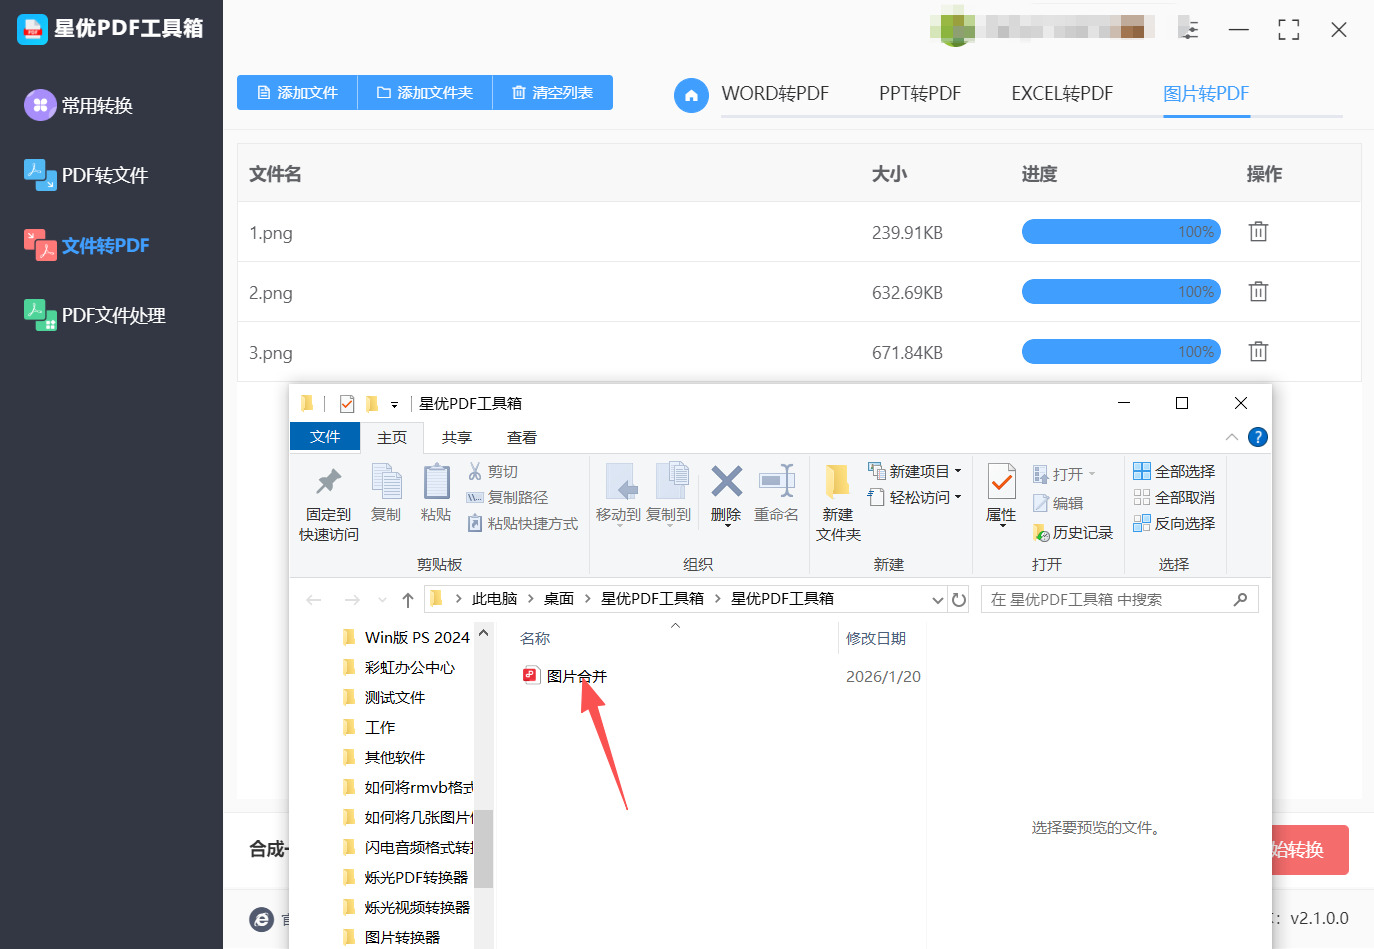Click the 星优PDF工具箱 app logo
The height and width of the screenshot is (949, 1374).
(32, 29)
